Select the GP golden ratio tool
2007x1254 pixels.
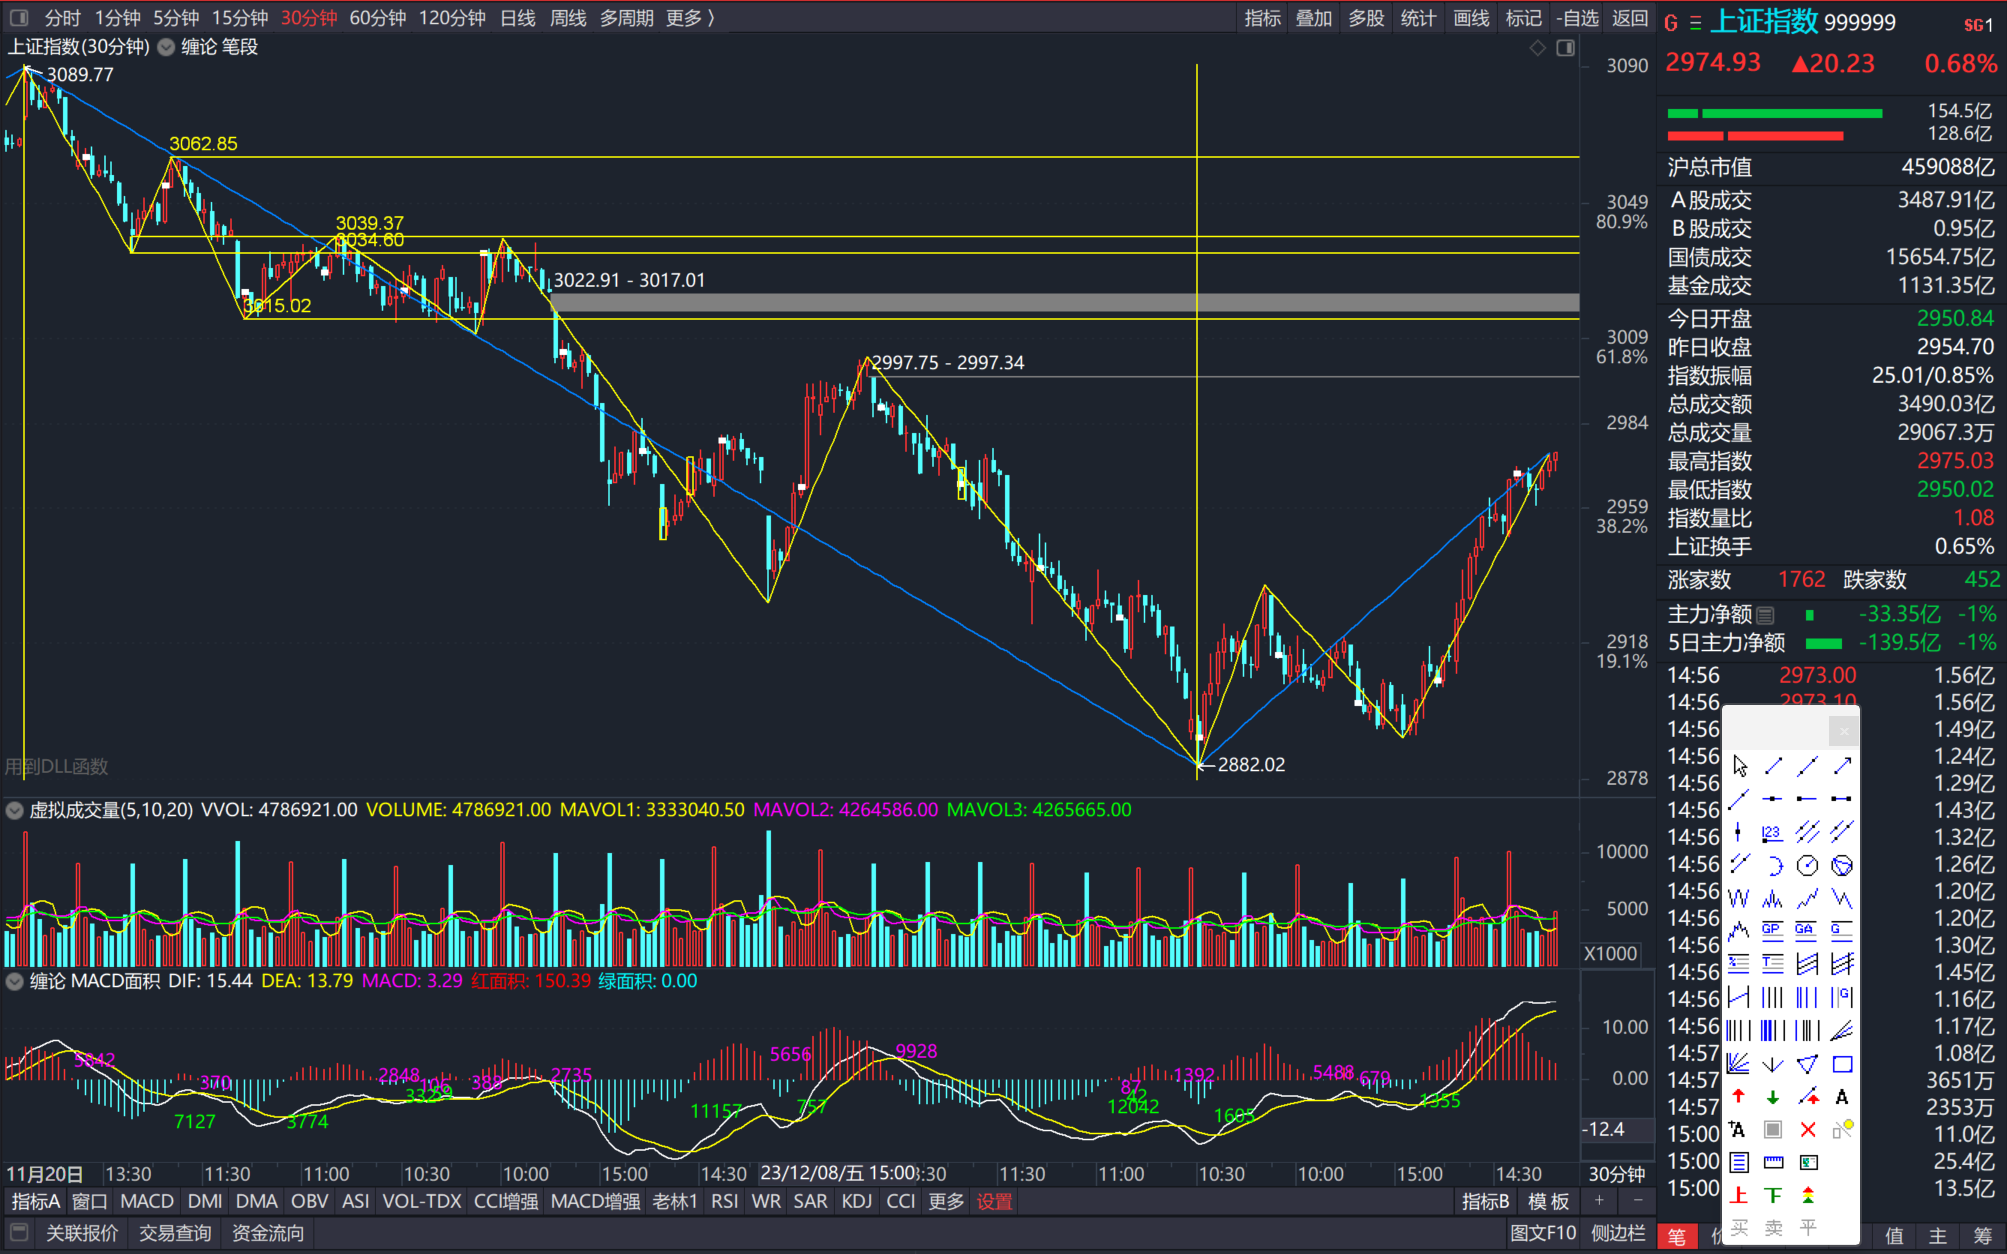(x=1773, y=931)
